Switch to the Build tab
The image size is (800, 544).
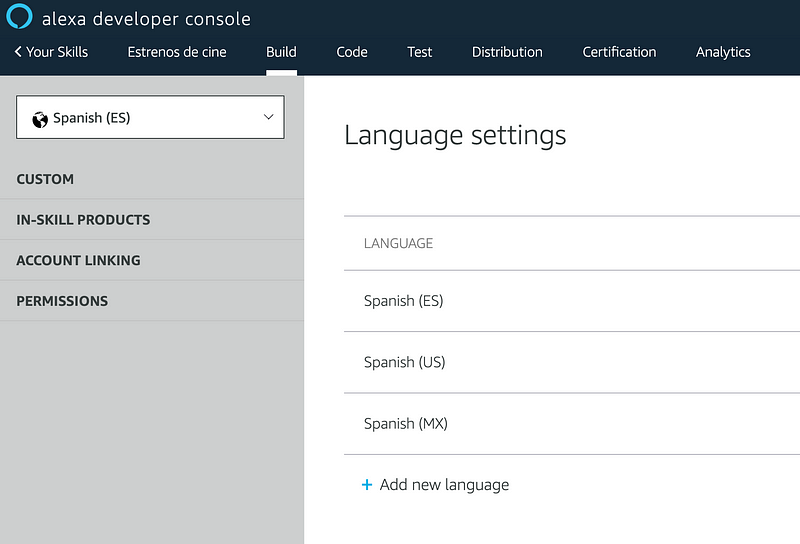click(x=281, y=52)
